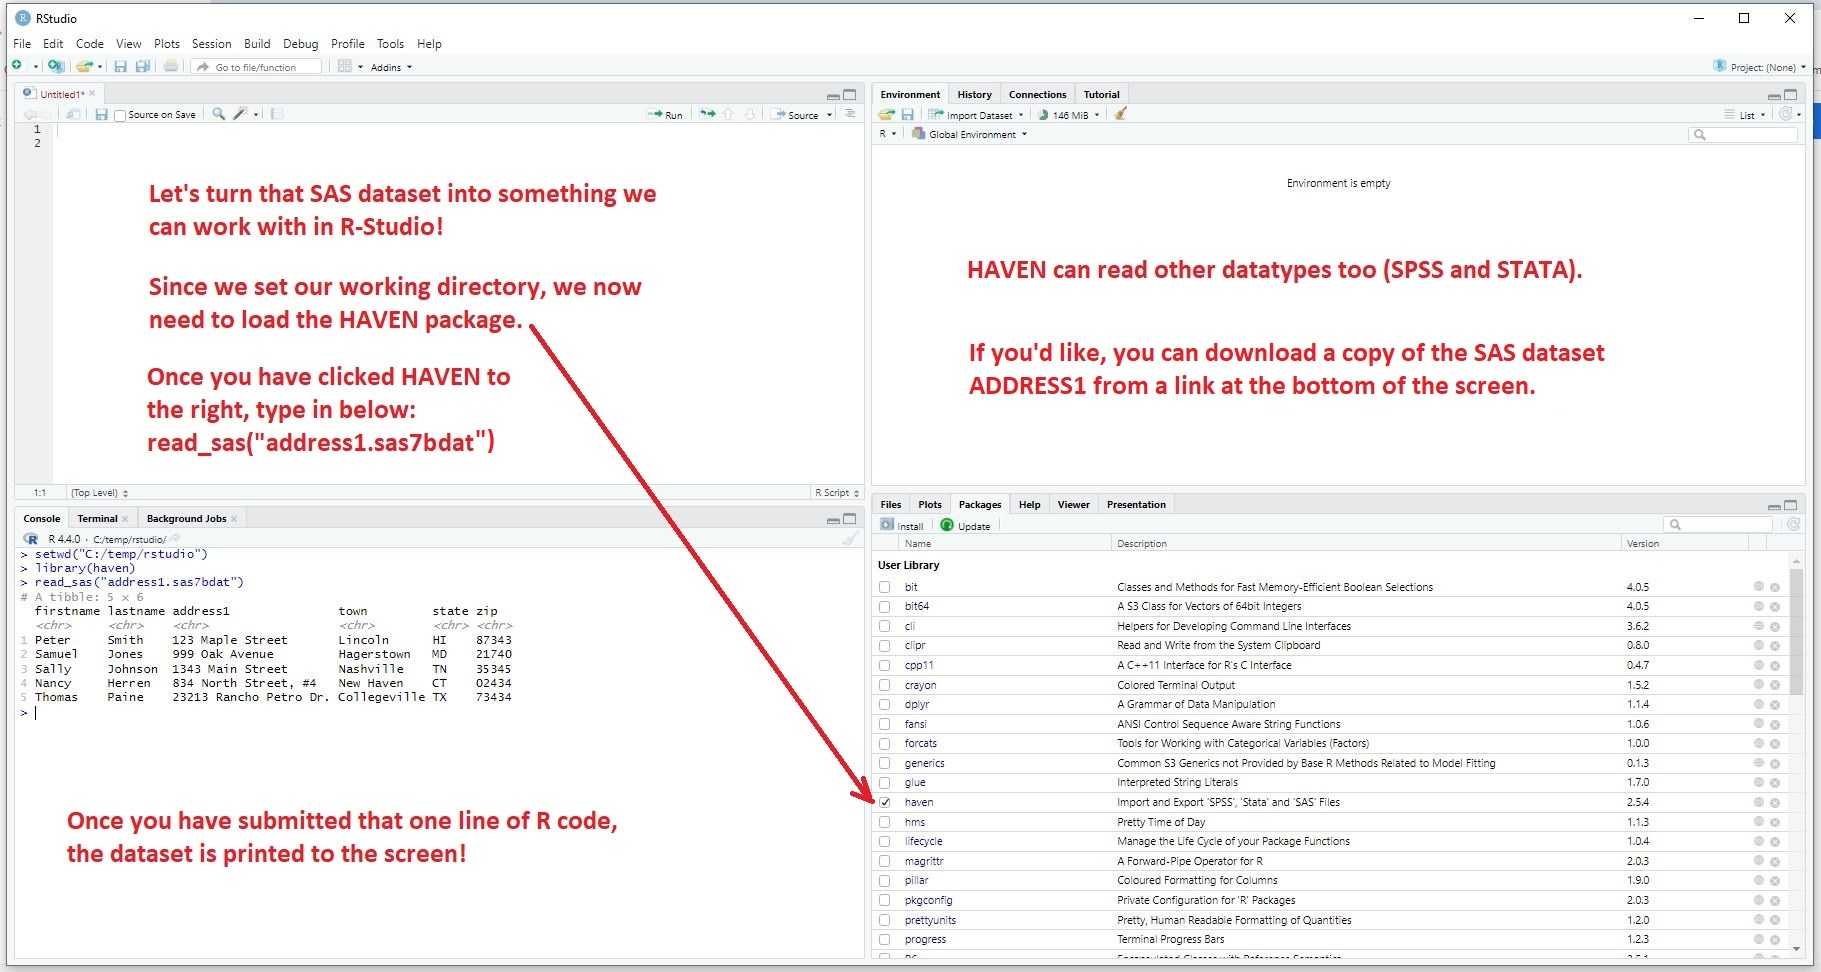Click the save all documents icon

[x=143, y=67]
